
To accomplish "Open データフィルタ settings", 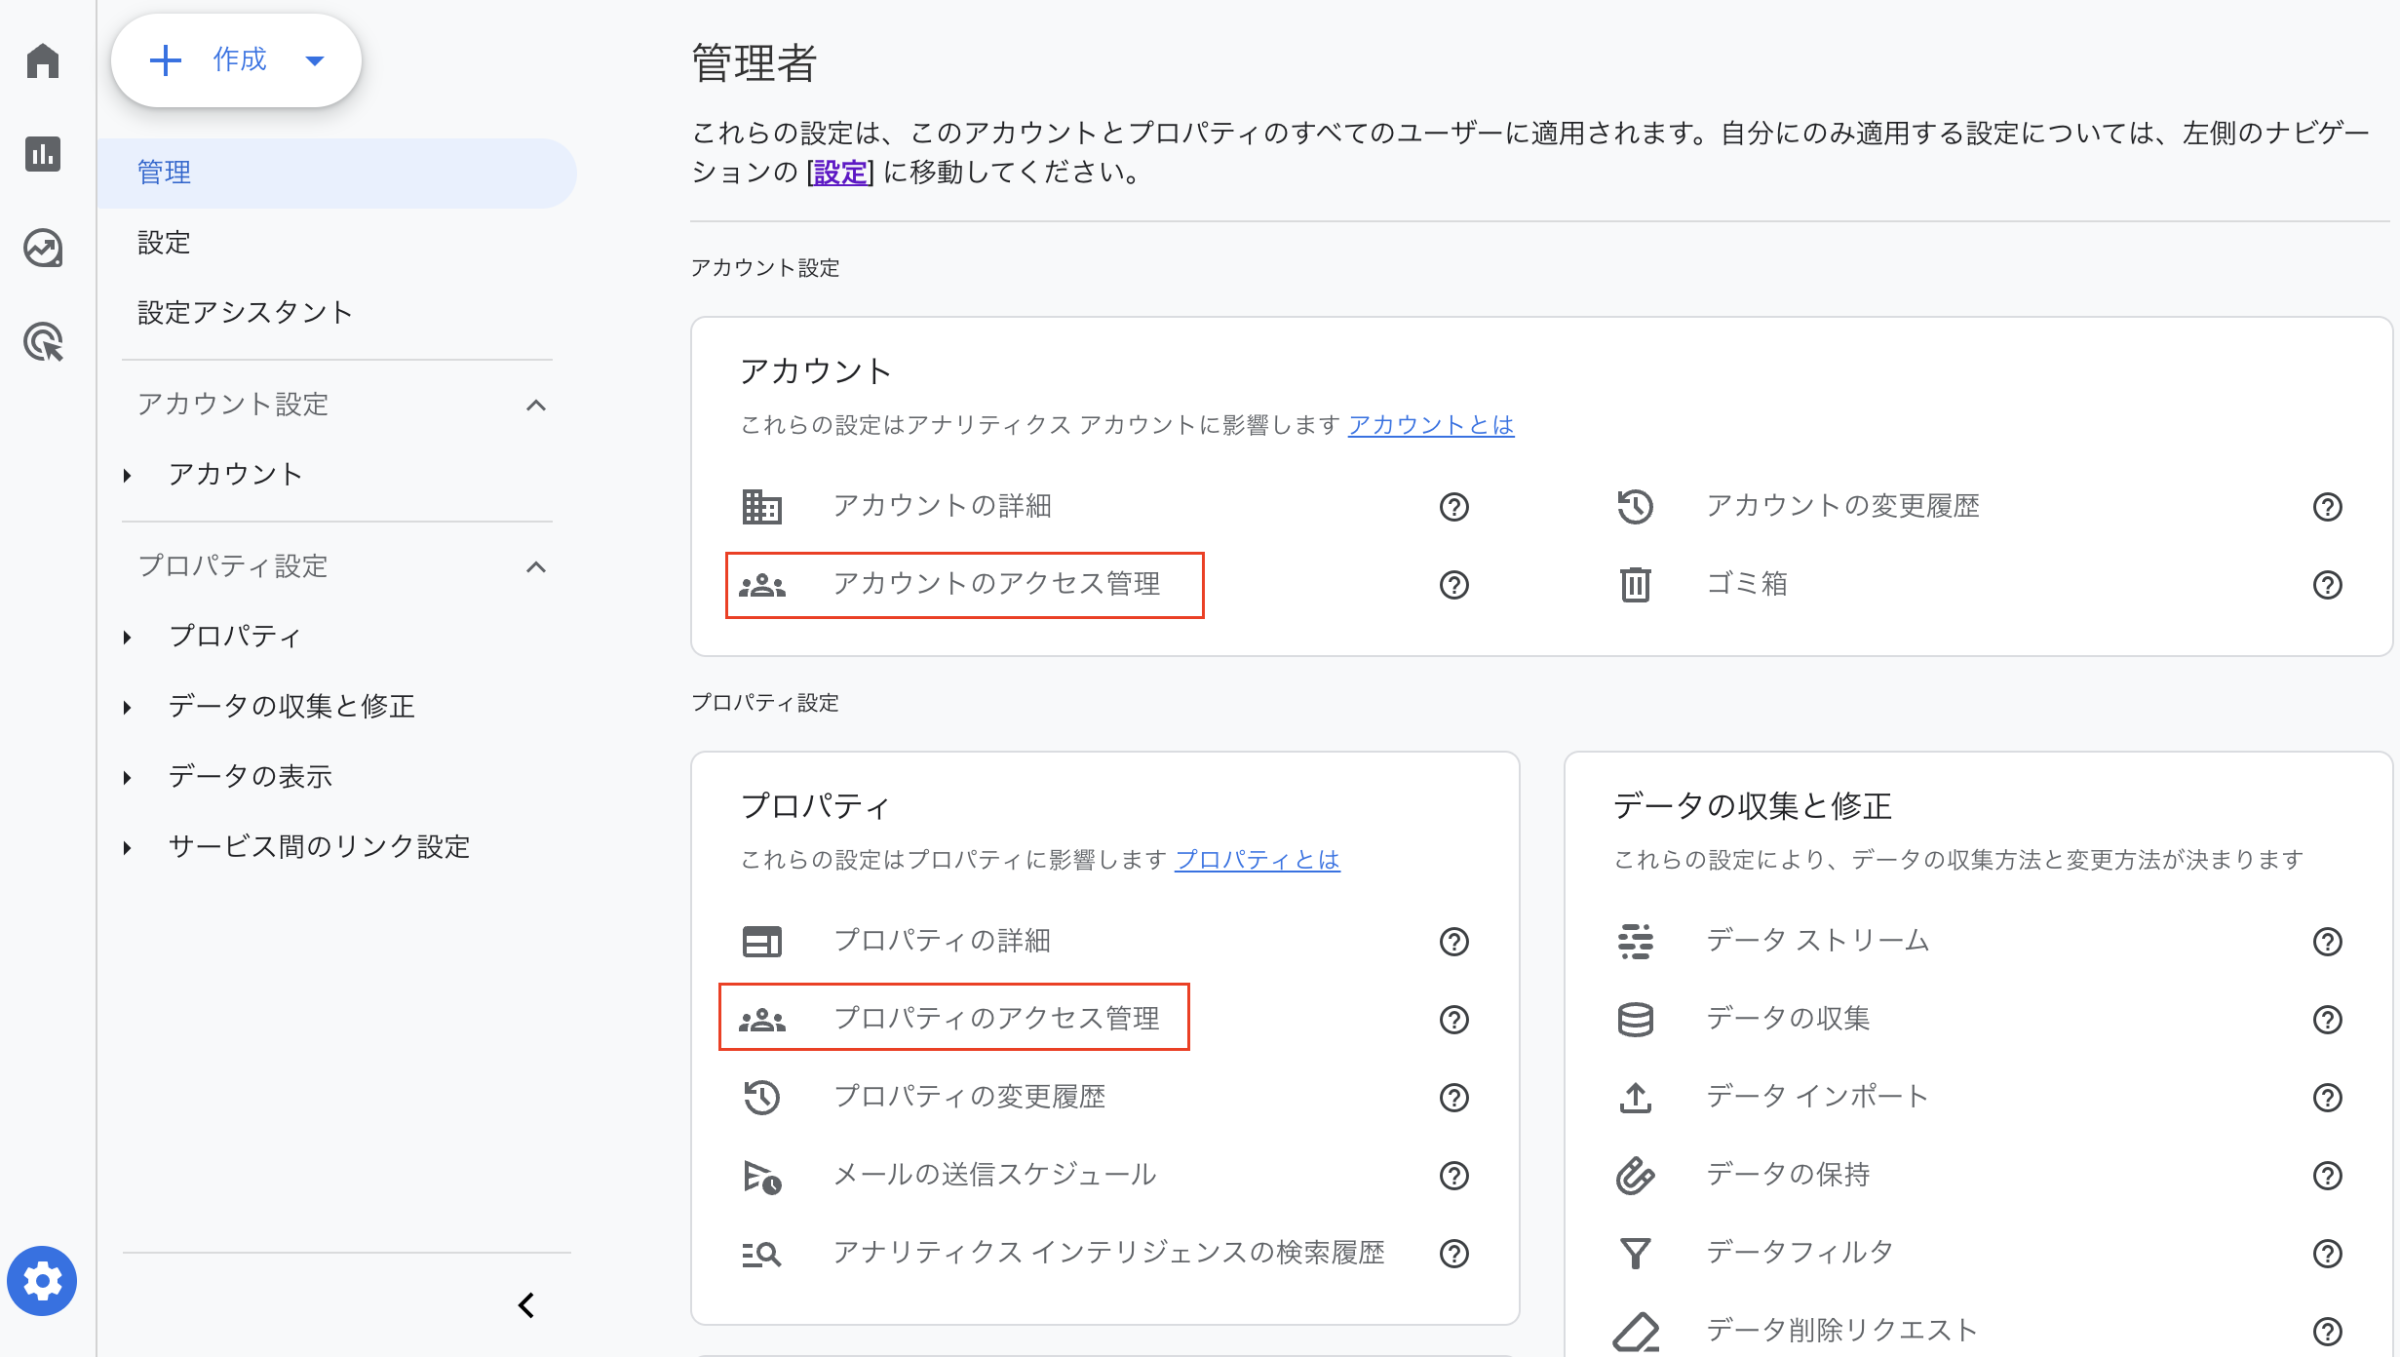I will (x=1800, y=1253).
